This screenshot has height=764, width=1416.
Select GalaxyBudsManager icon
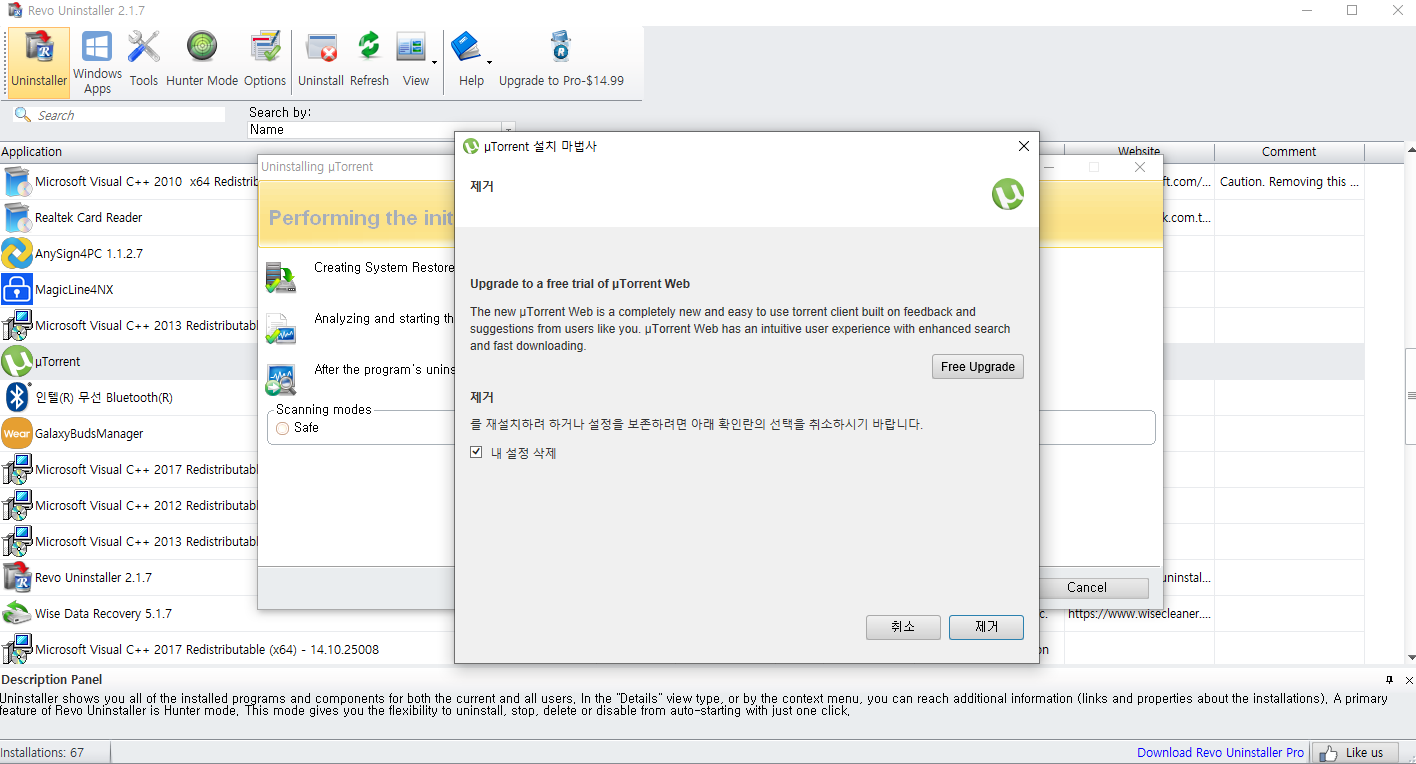tap(17, 433)
